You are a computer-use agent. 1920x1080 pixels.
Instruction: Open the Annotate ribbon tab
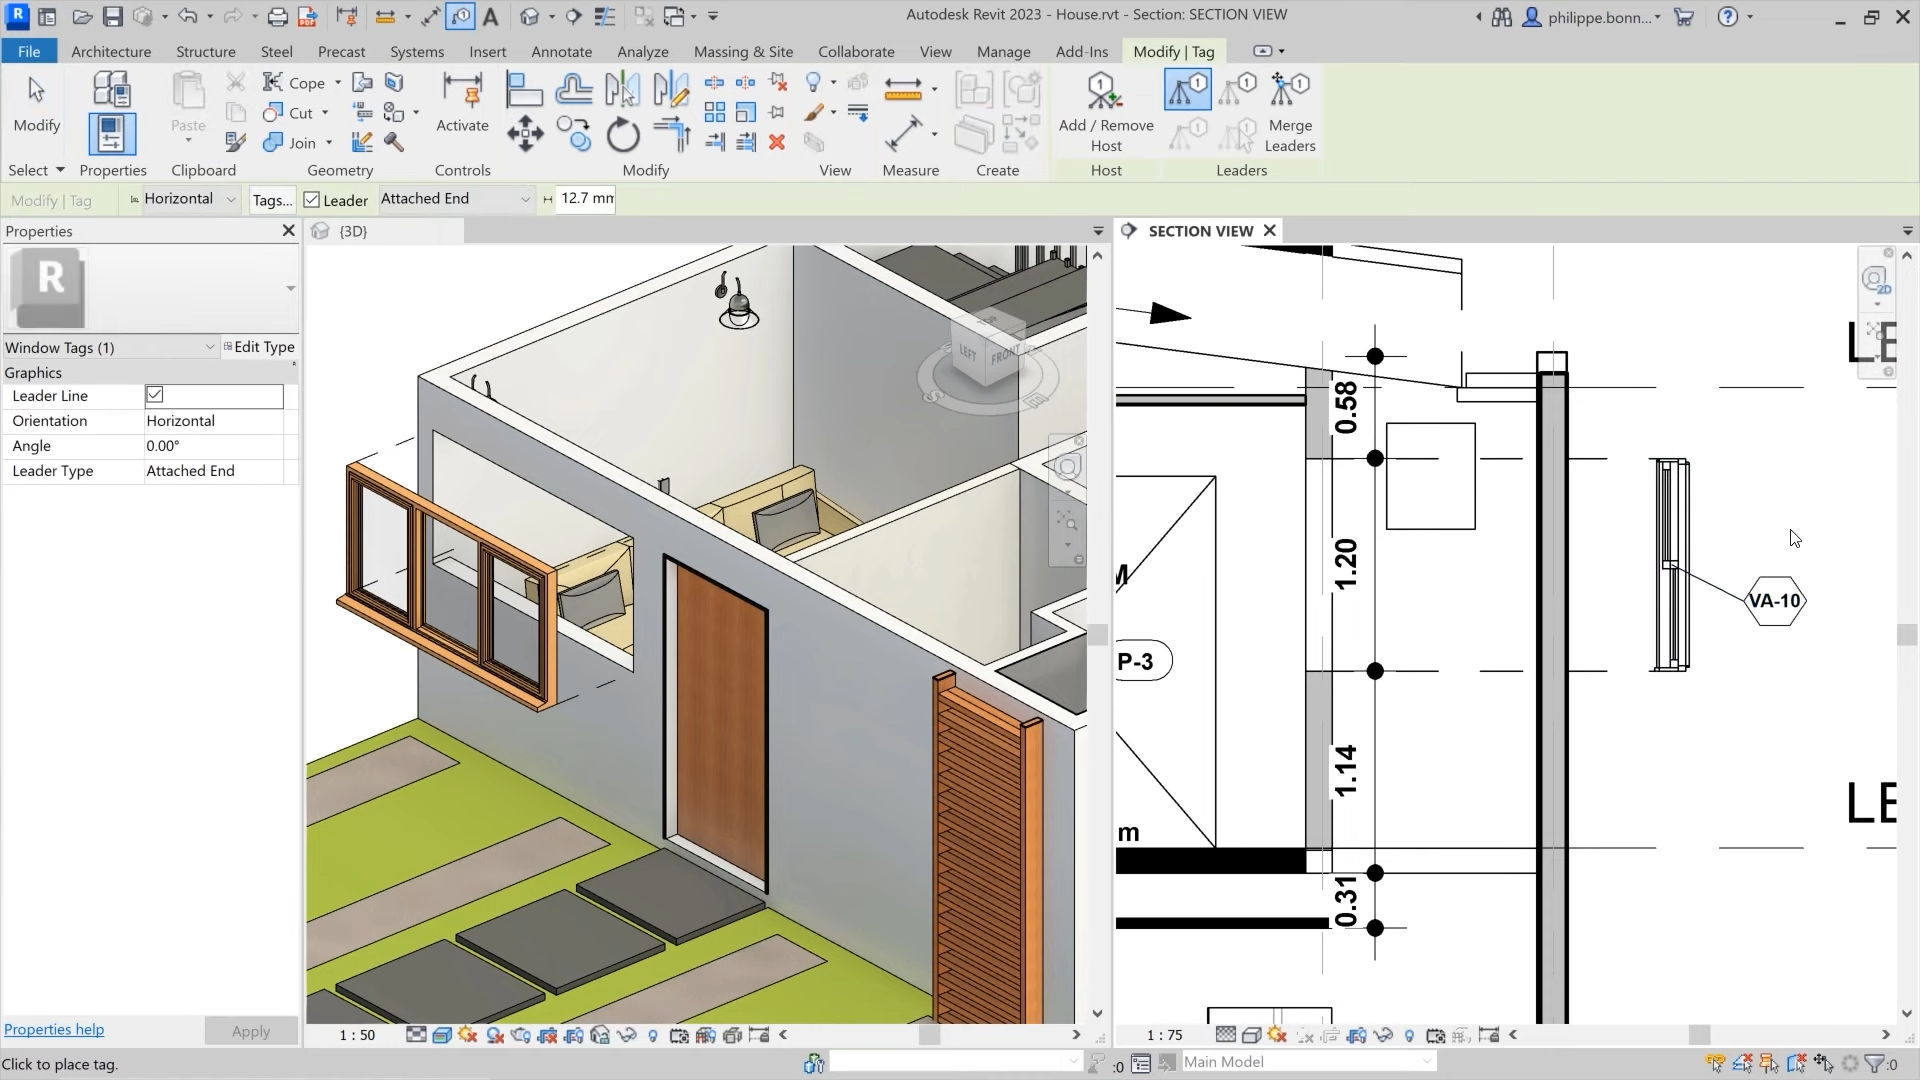click(x=561, y=51)
